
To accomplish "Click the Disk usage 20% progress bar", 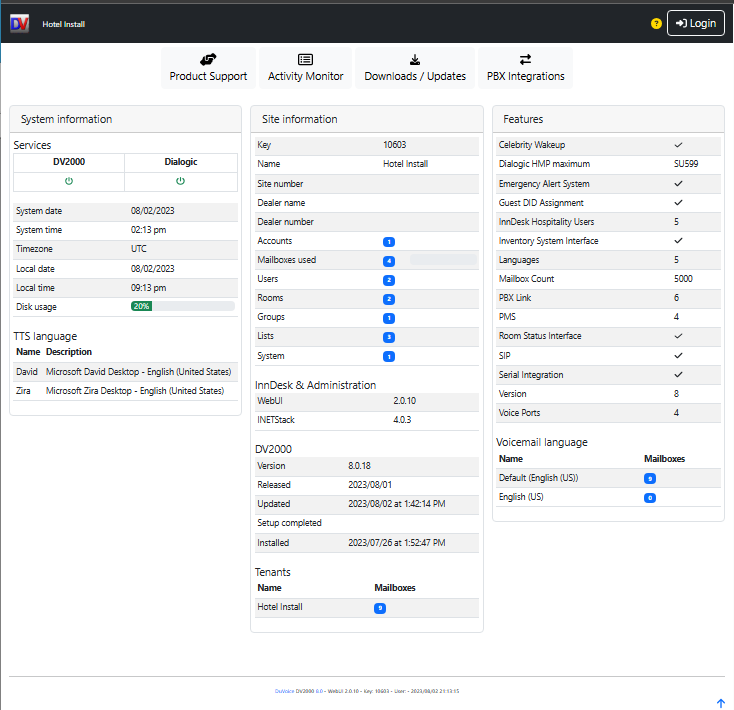I will 182,306.
